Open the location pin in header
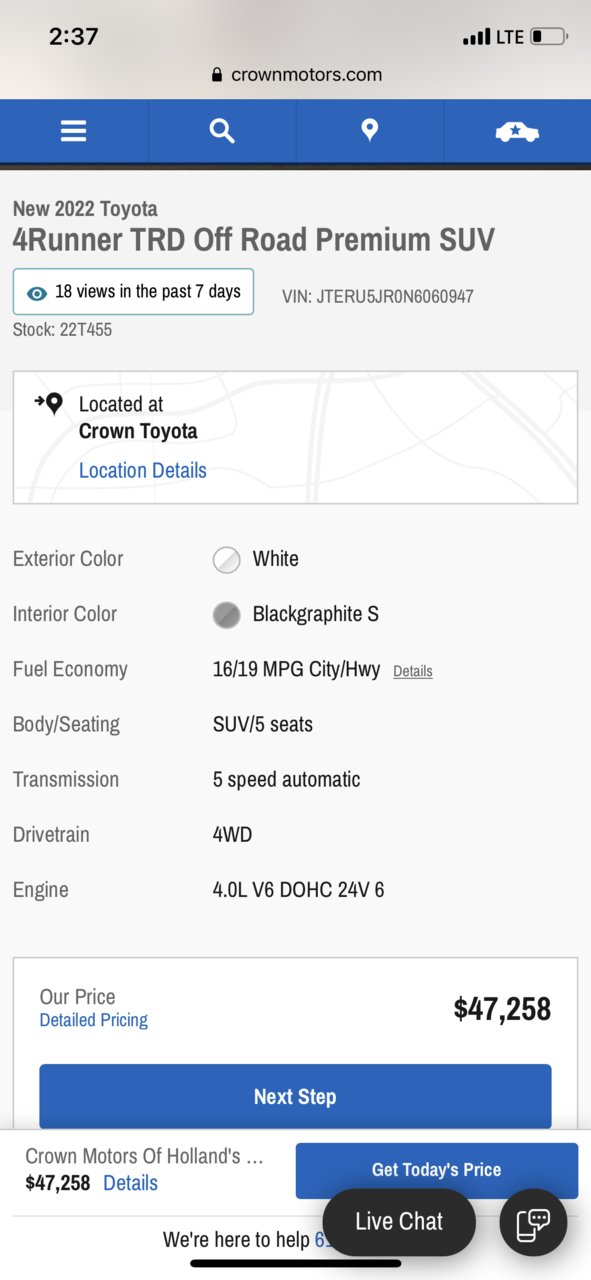Viewport: 591px width, 1280px height. 369,130
